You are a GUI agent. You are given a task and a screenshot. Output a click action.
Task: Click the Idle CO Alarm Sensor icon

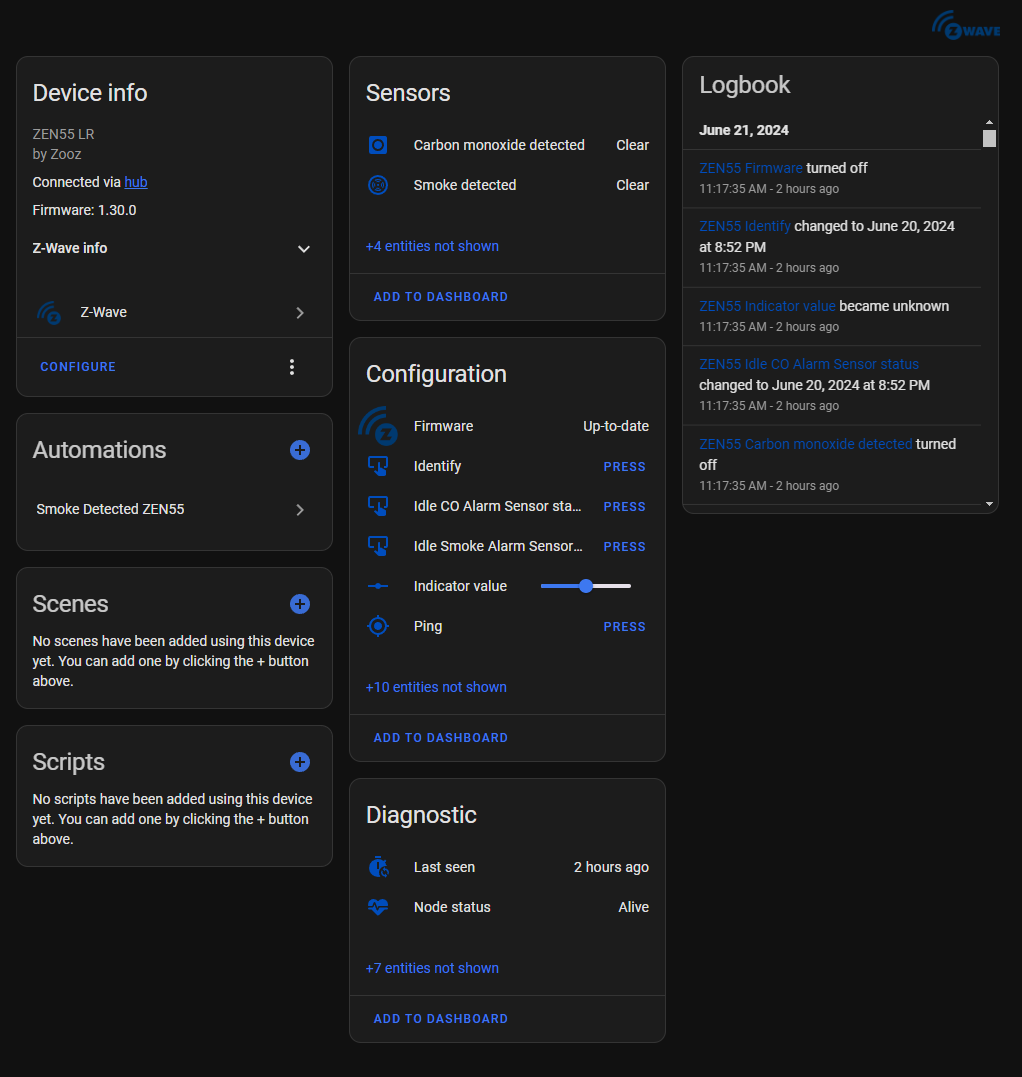click(378, 506)
